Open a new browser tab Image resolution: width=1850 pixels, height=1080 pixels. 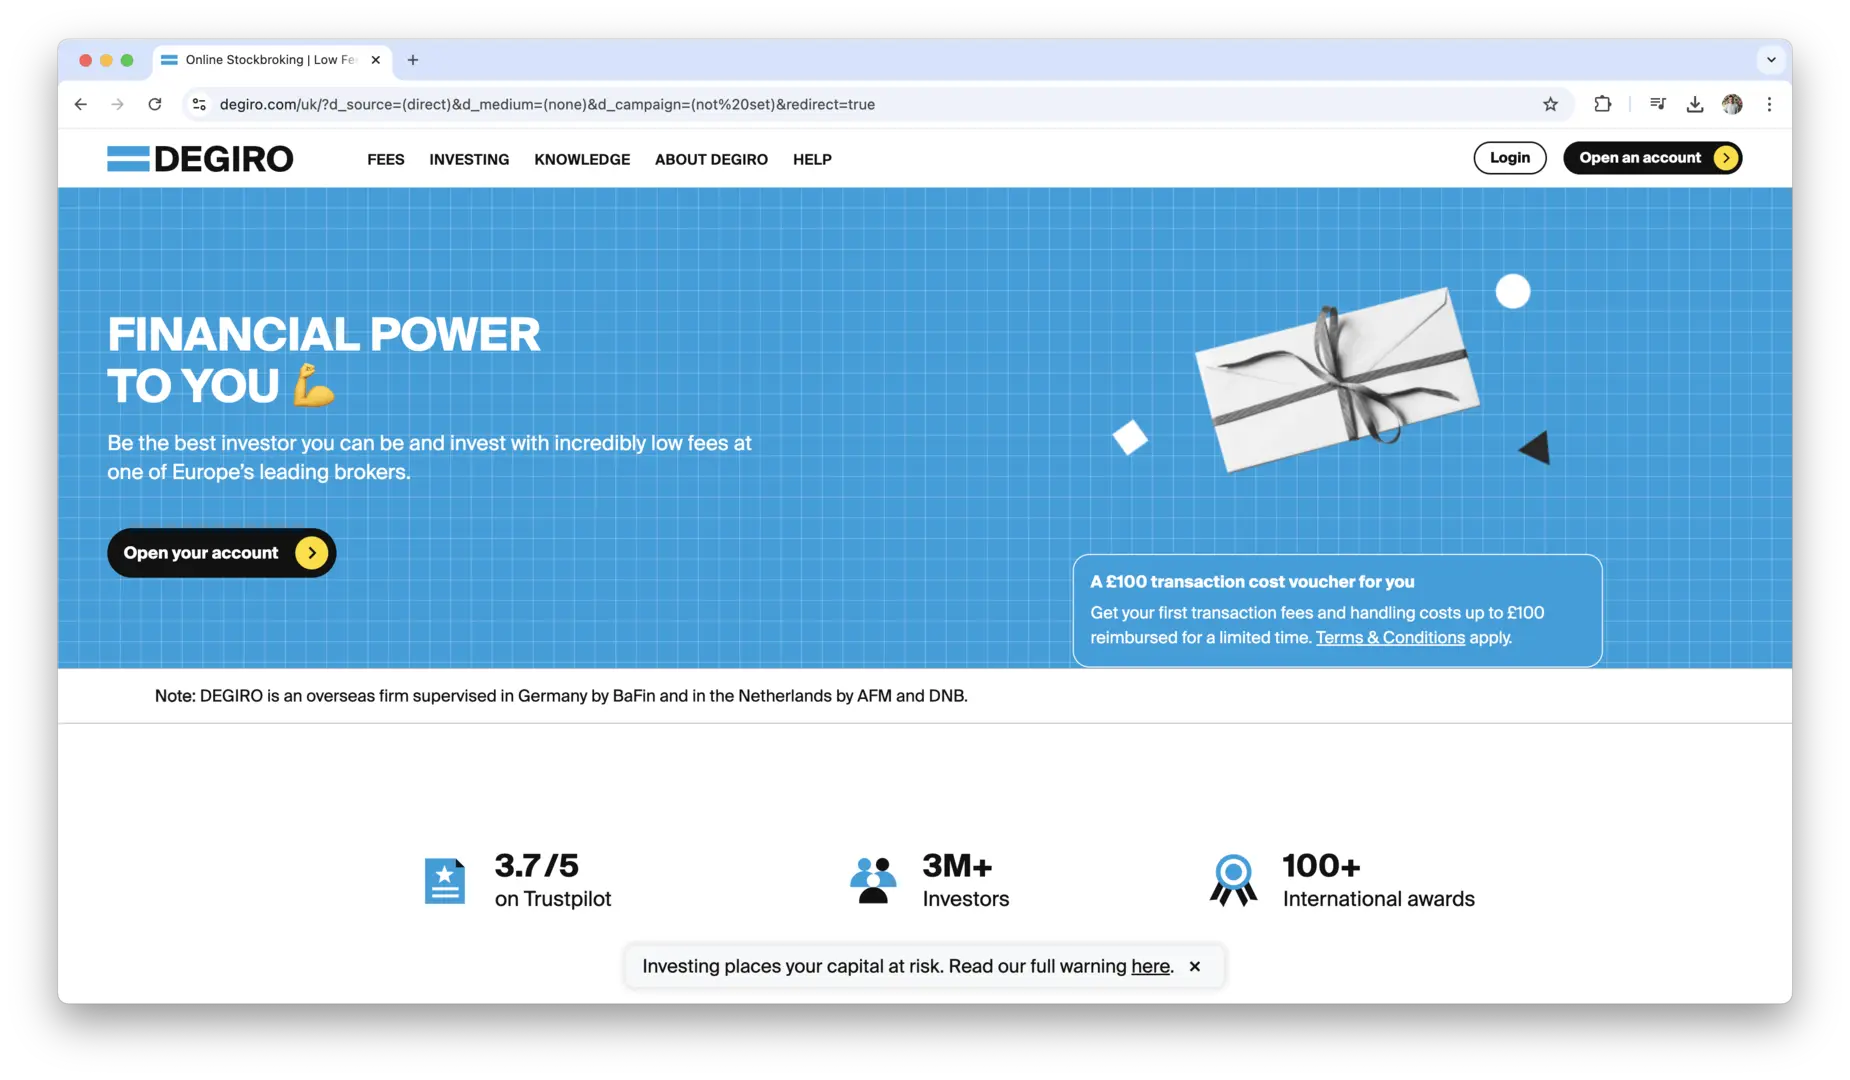tap(413, 60)
